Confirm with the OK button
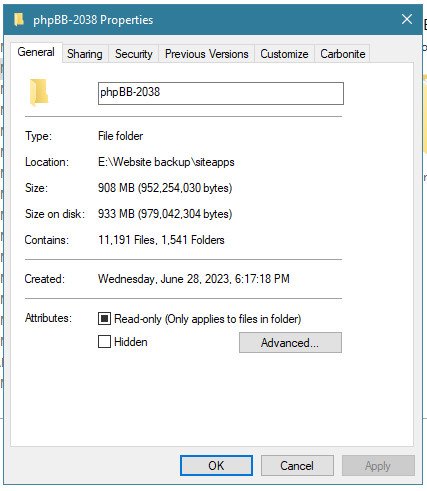 (x=216, y=465)
